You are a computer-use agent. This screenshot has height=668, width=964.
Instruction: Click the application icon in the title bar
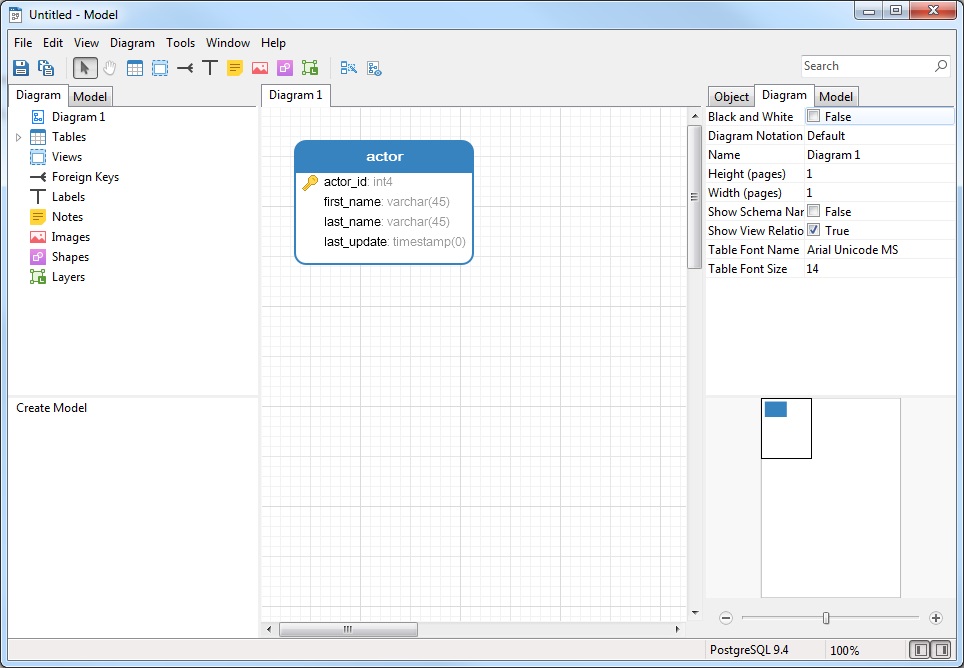(x=16, y=14)
